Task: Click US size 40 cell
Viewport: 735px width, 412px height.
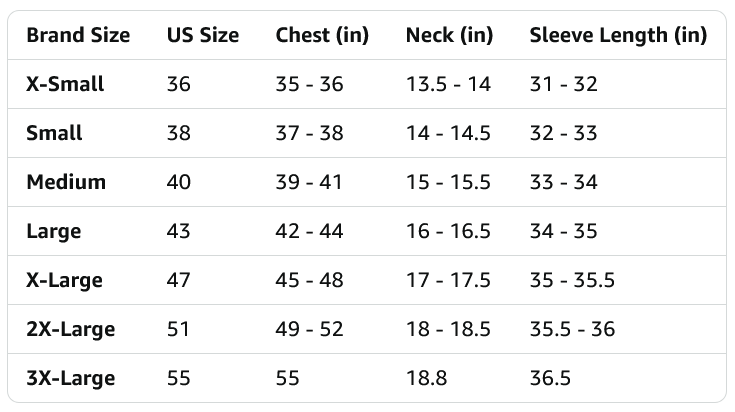Action: click(179, 182)
